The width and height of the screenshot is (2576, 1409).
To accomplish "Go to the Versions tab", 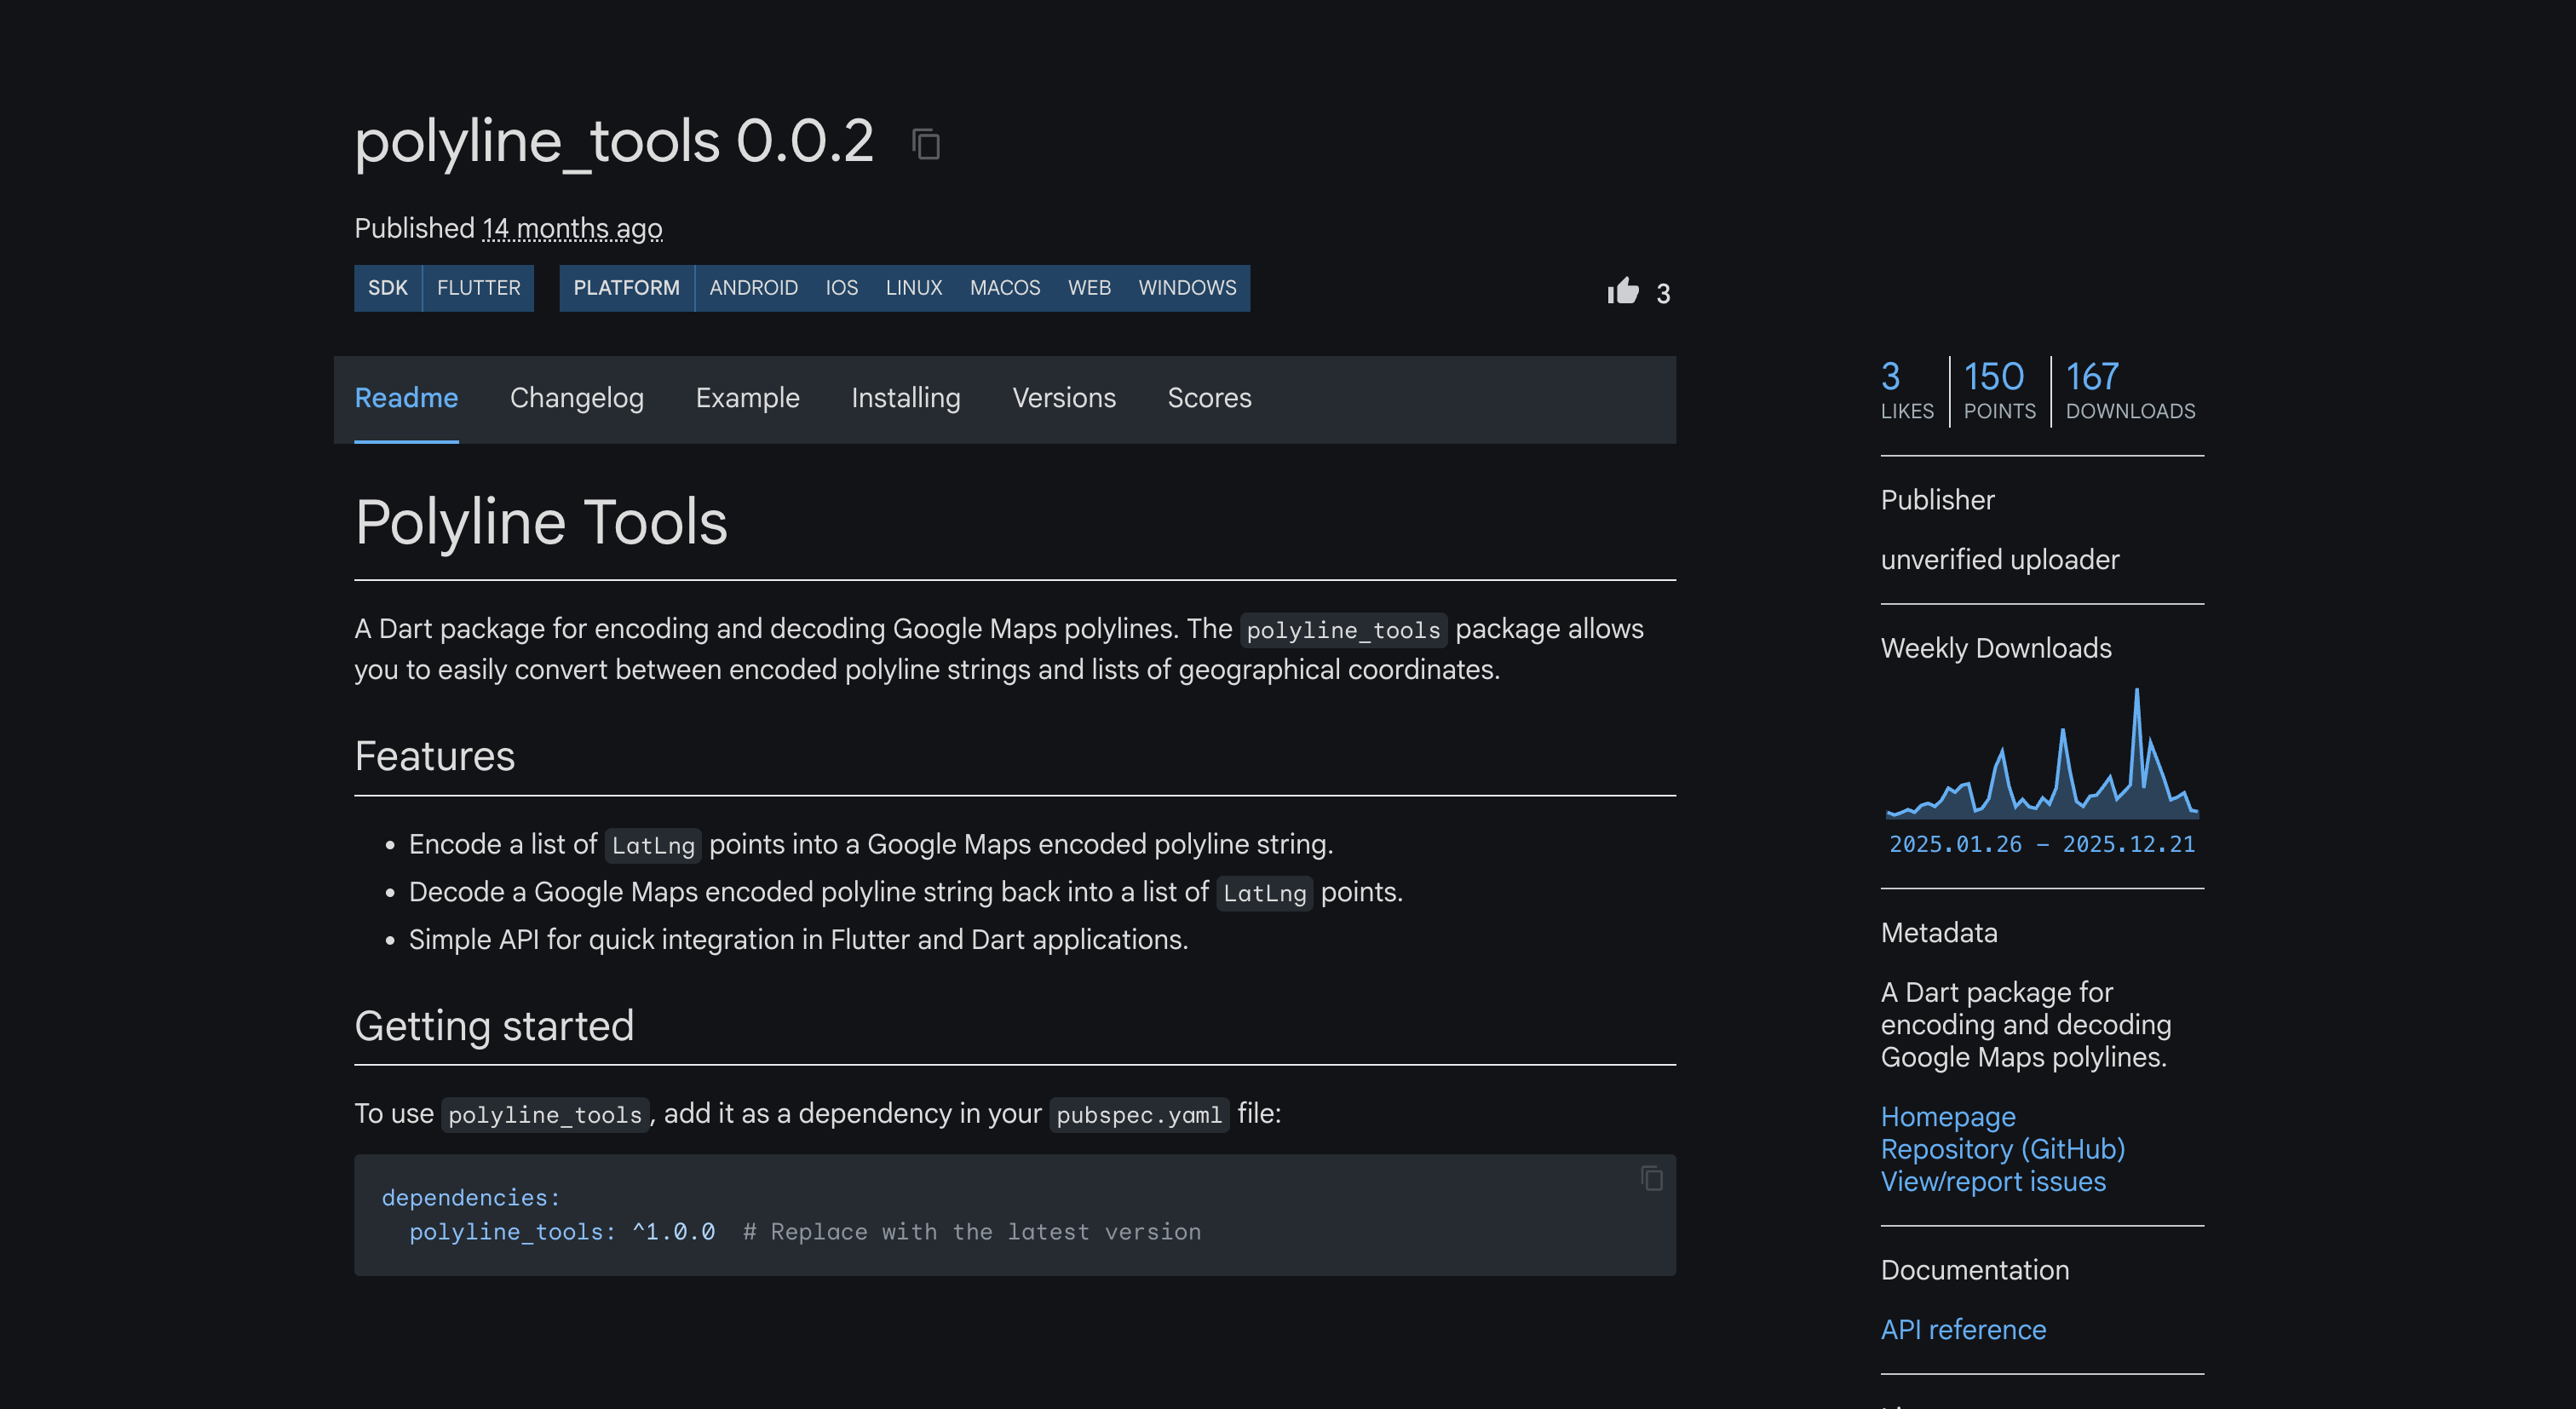I will (1063, 398).
